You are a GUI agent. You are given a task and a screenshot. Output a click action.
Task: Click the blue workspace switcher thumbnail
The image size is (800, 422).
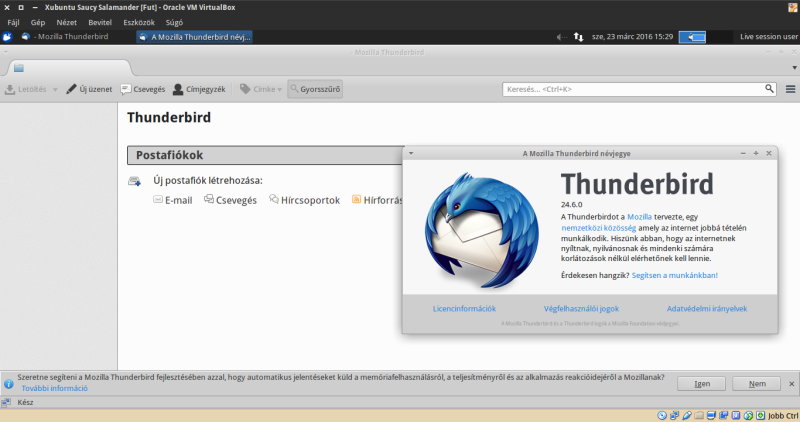click(692, 37)
